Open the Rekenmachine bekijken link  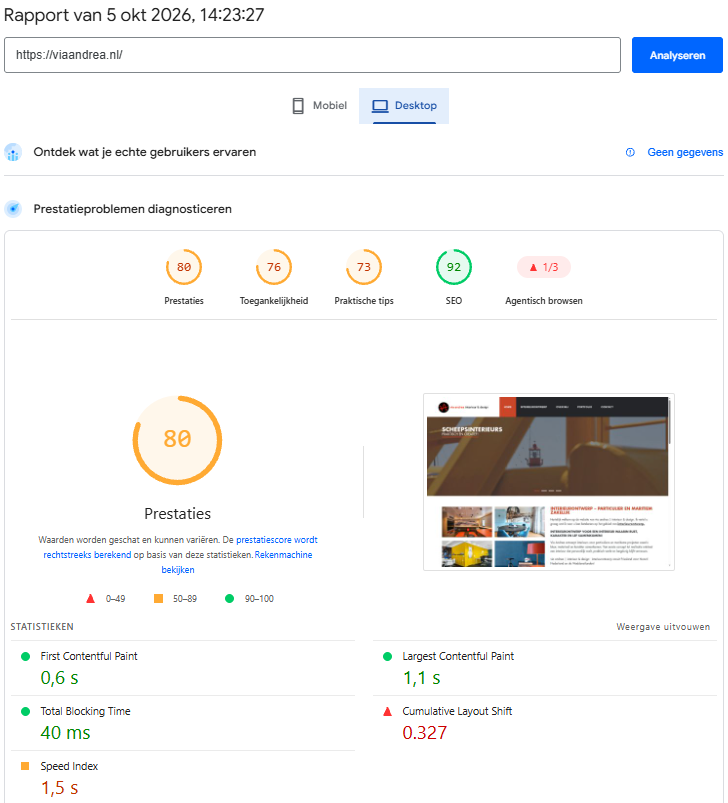[x=237, y=562]
